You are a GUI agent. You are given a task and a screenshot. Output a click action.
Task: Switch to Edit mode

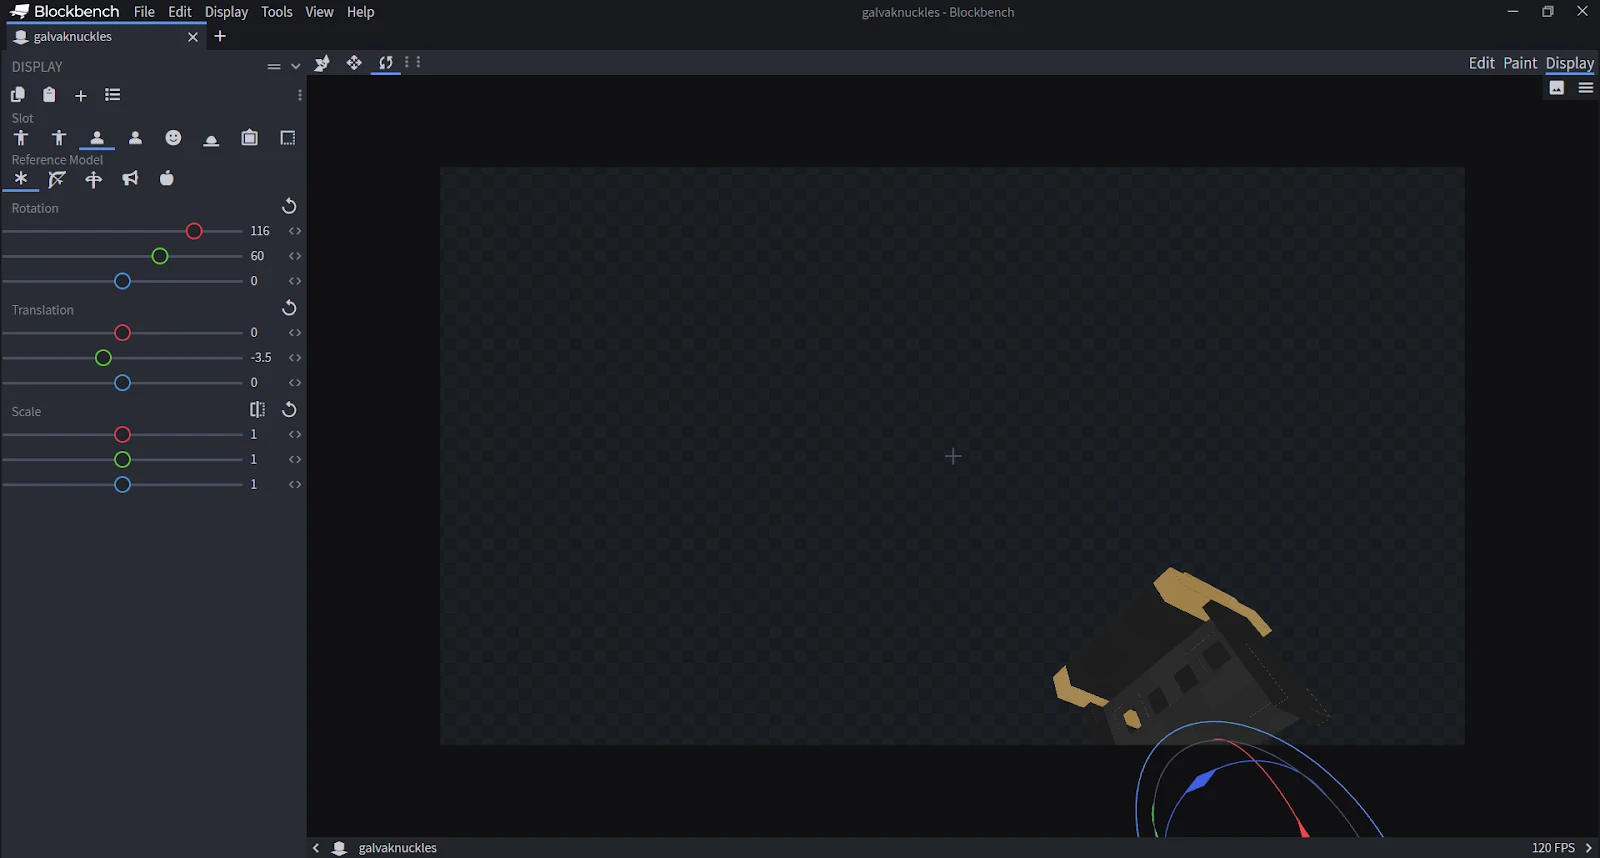pyautogui.click(x=1481, y=63)
